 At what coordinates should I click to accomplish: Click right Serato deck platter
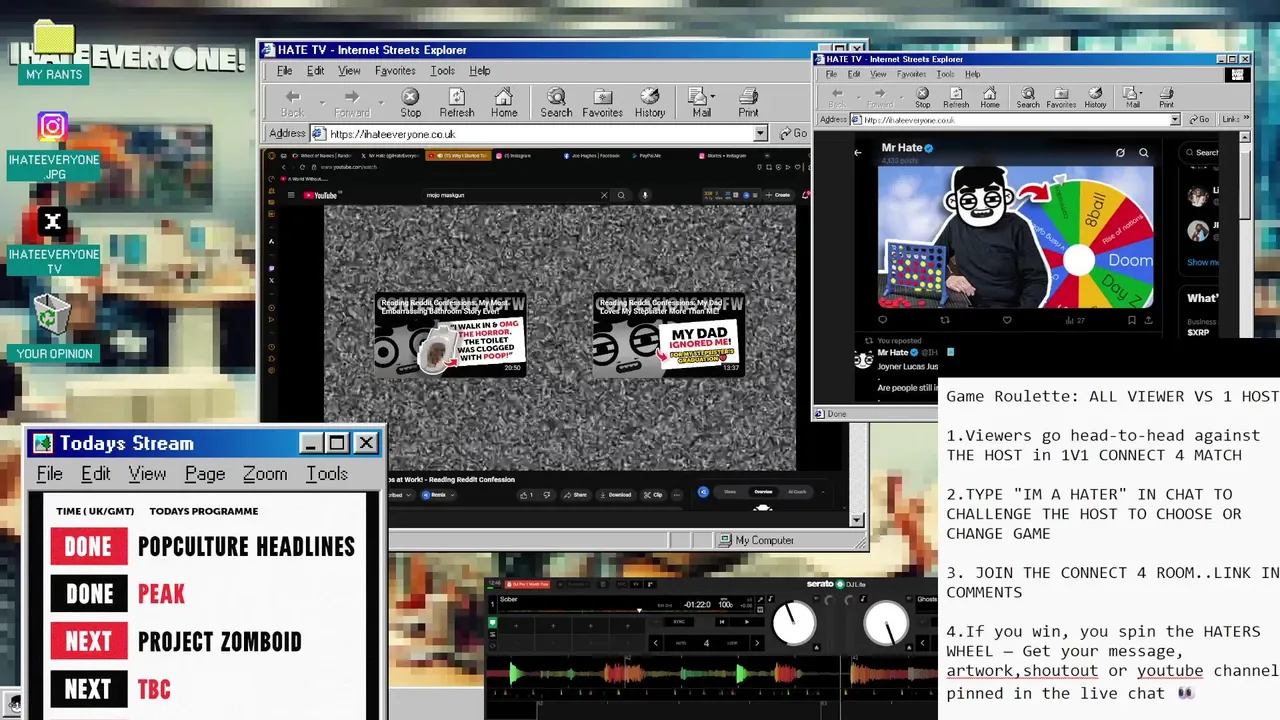886,623
